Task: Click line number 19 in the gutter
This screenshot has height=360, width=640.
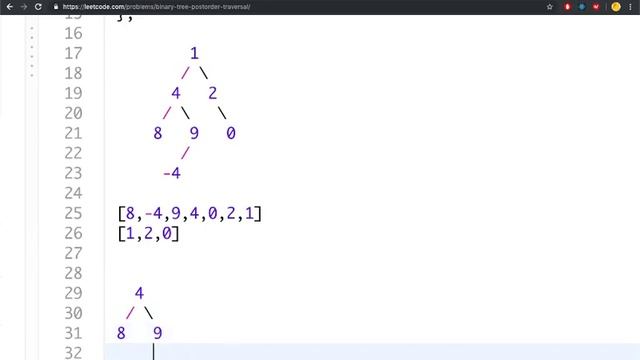Action: click(x=73, y=93)
